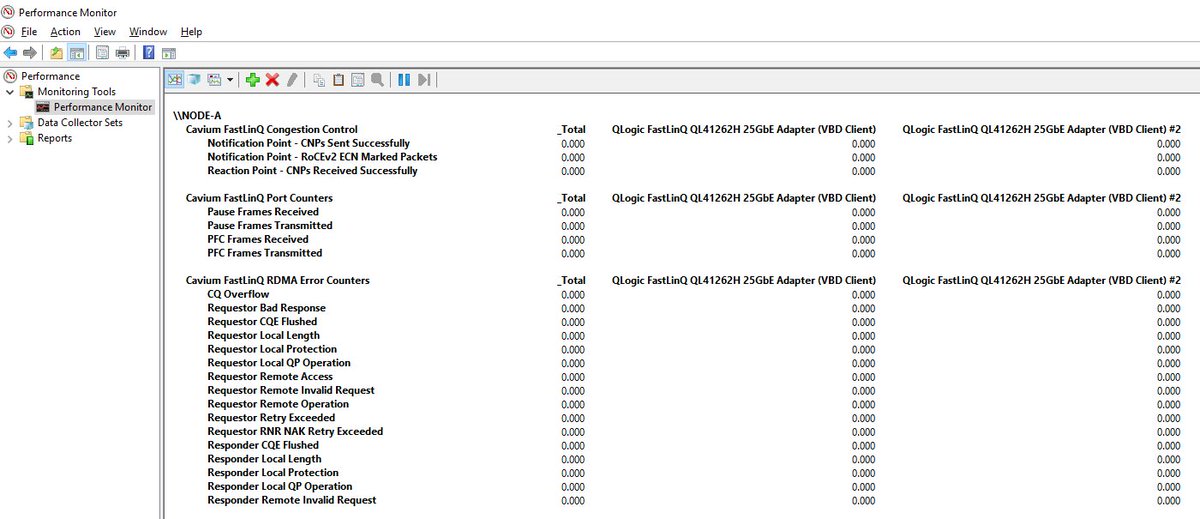Select PFC Frames Received counter
Viewport: 1200px width, 519px height.
[x=258, y=240]
